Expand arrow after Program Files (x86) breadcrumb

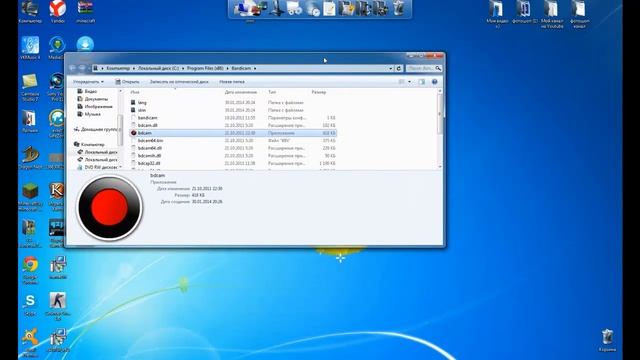click(x=227, y=68)
